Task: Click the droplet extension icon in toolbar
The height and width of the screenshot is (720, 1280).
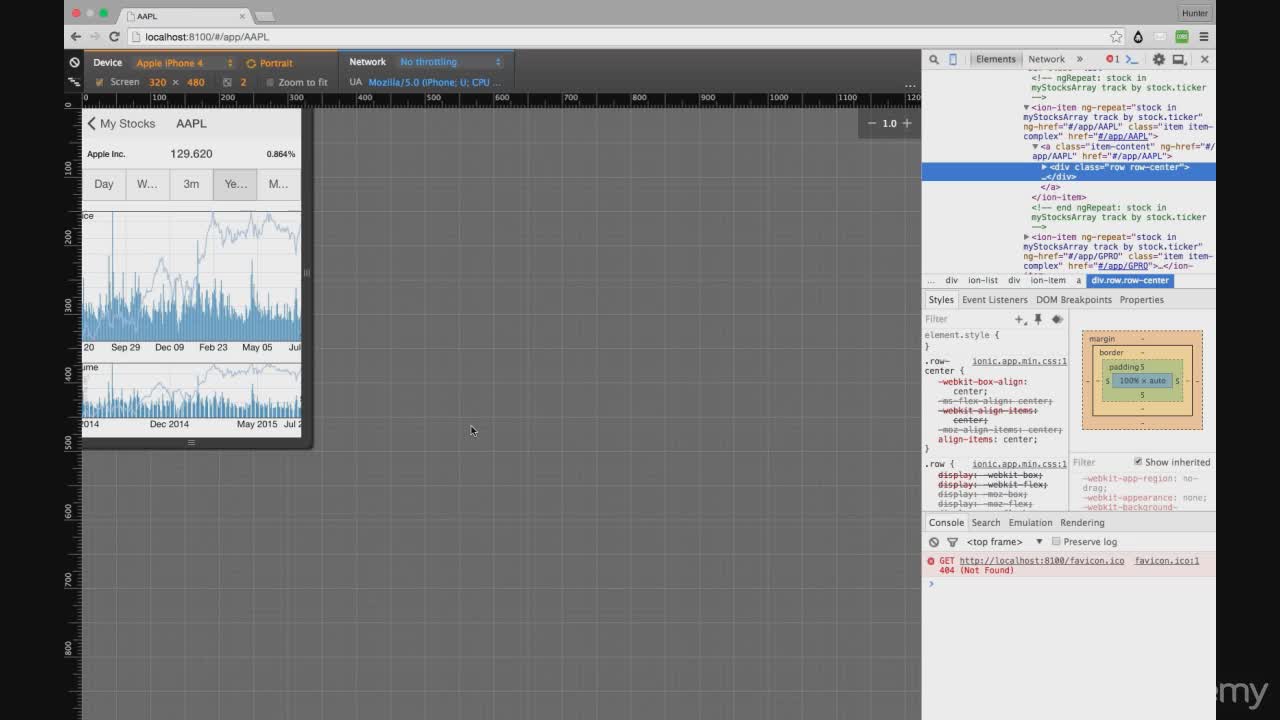Action: pyautogui.click(x=1138, y=37)
